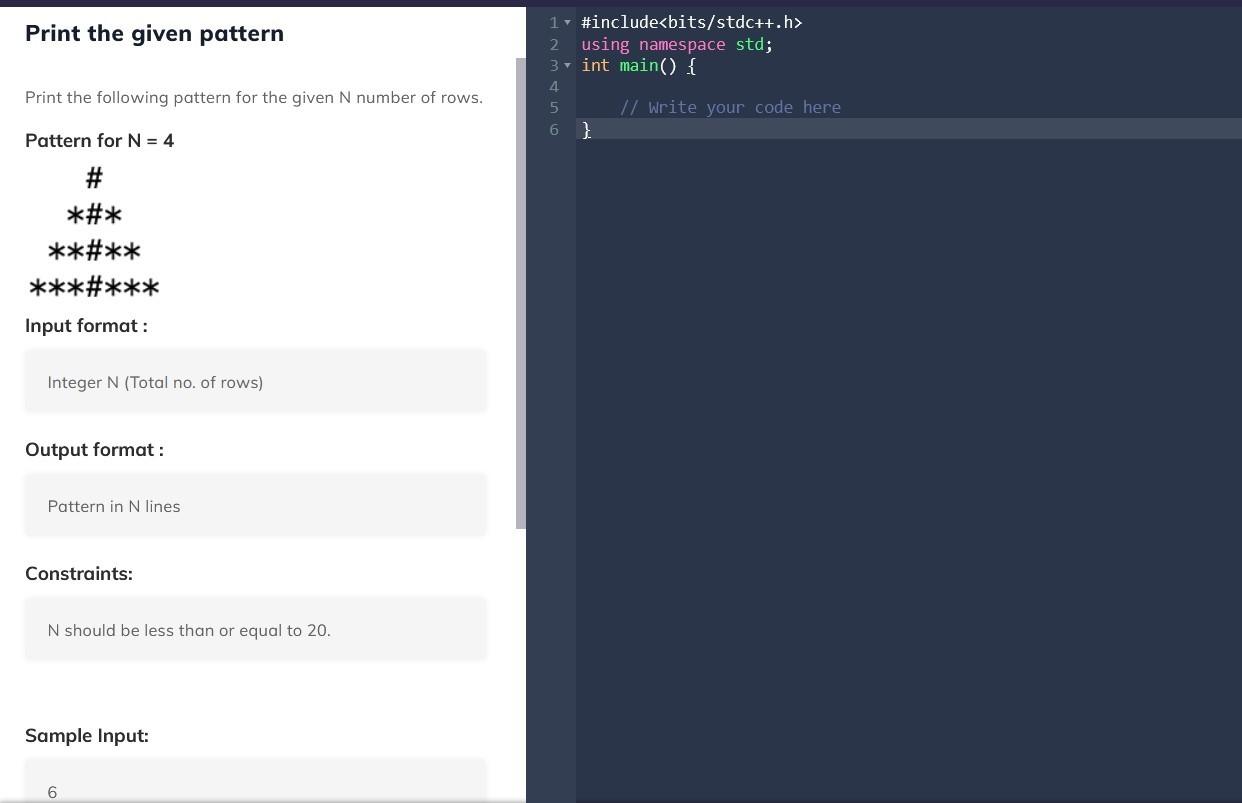1242x803 pixels.
Task: Click the 'Input format :' heading
Action: [x=86, y=325]
